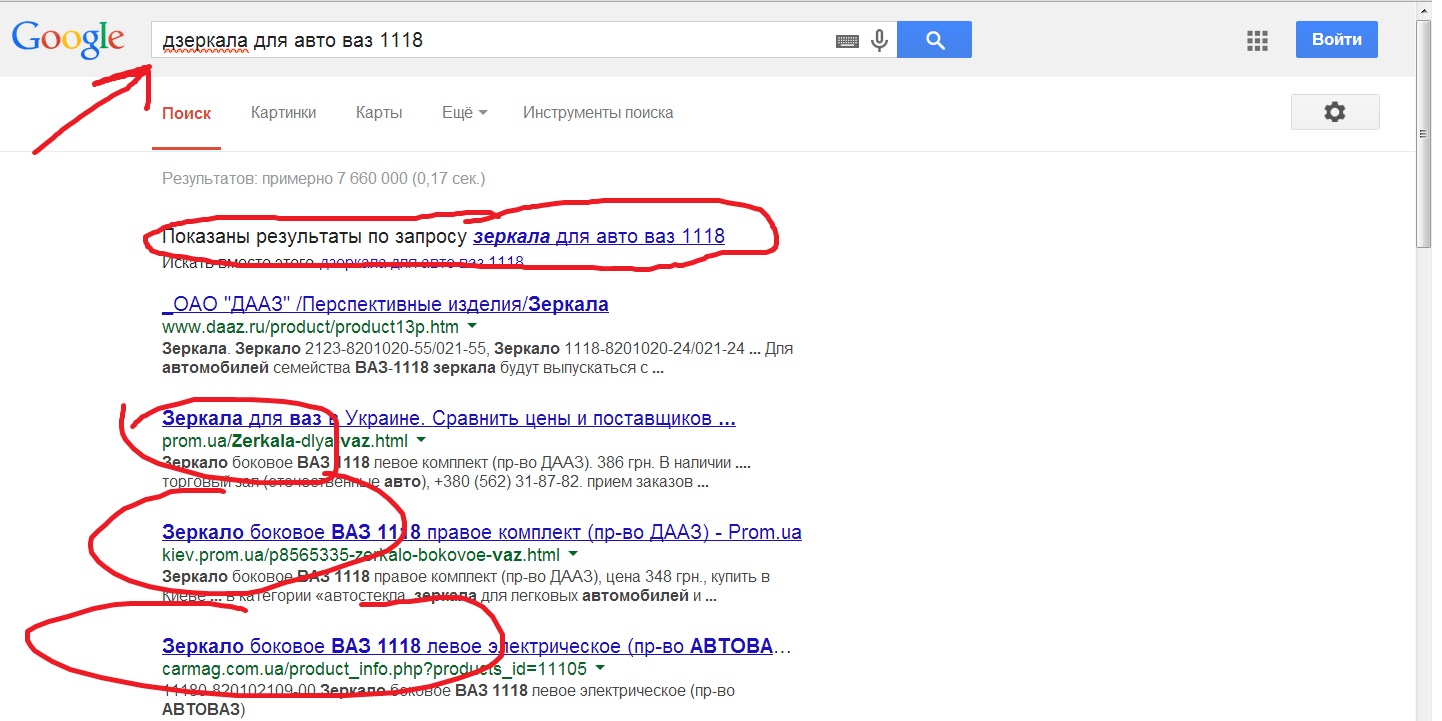Click the Войти sign-in button

pyautogui.click(x=1337, y=40)
